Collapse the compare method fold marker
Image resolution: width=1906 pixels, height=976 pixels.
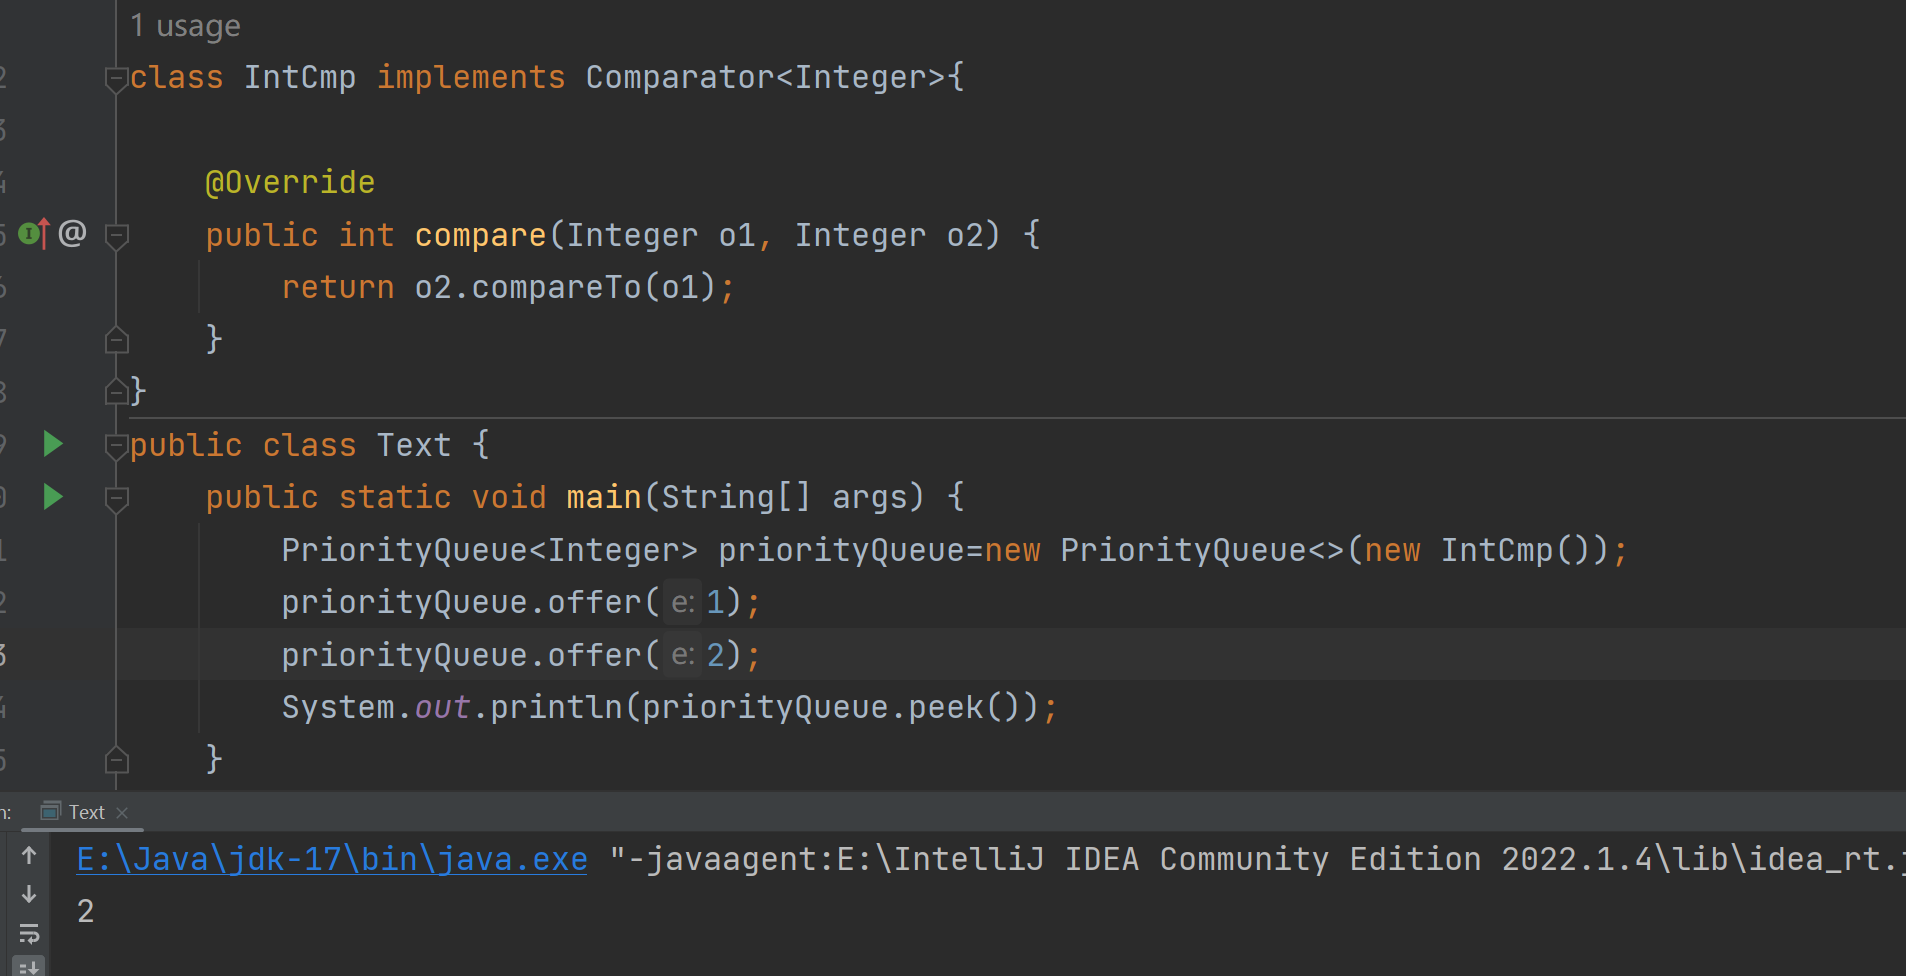click(x=116, y=237)
